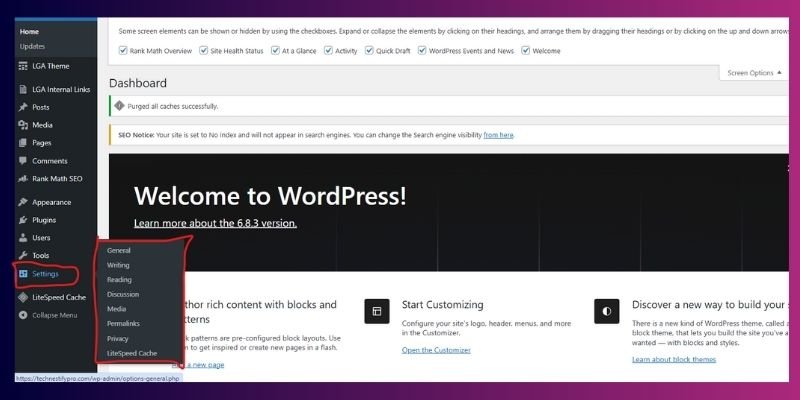Viewport: 800px width, 400px height.
Task: Click the block theme half-circle icon
Action: pyautogui.click(x=607, y=311)
